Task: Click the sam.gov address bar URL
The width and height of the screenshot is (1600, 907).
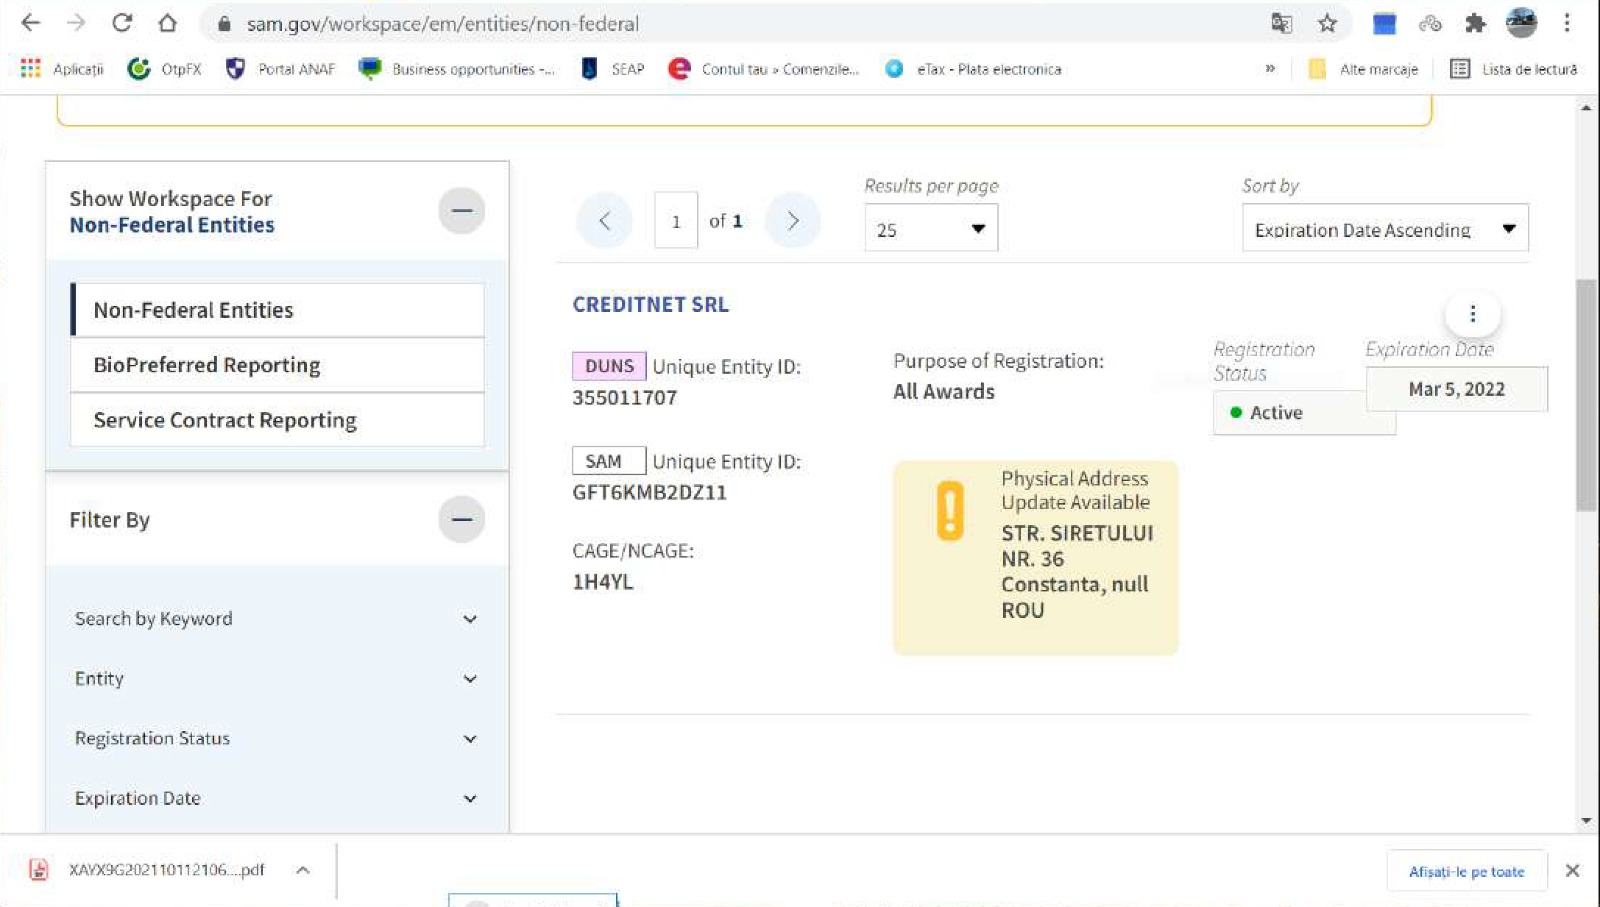Action: pos(443,23)
